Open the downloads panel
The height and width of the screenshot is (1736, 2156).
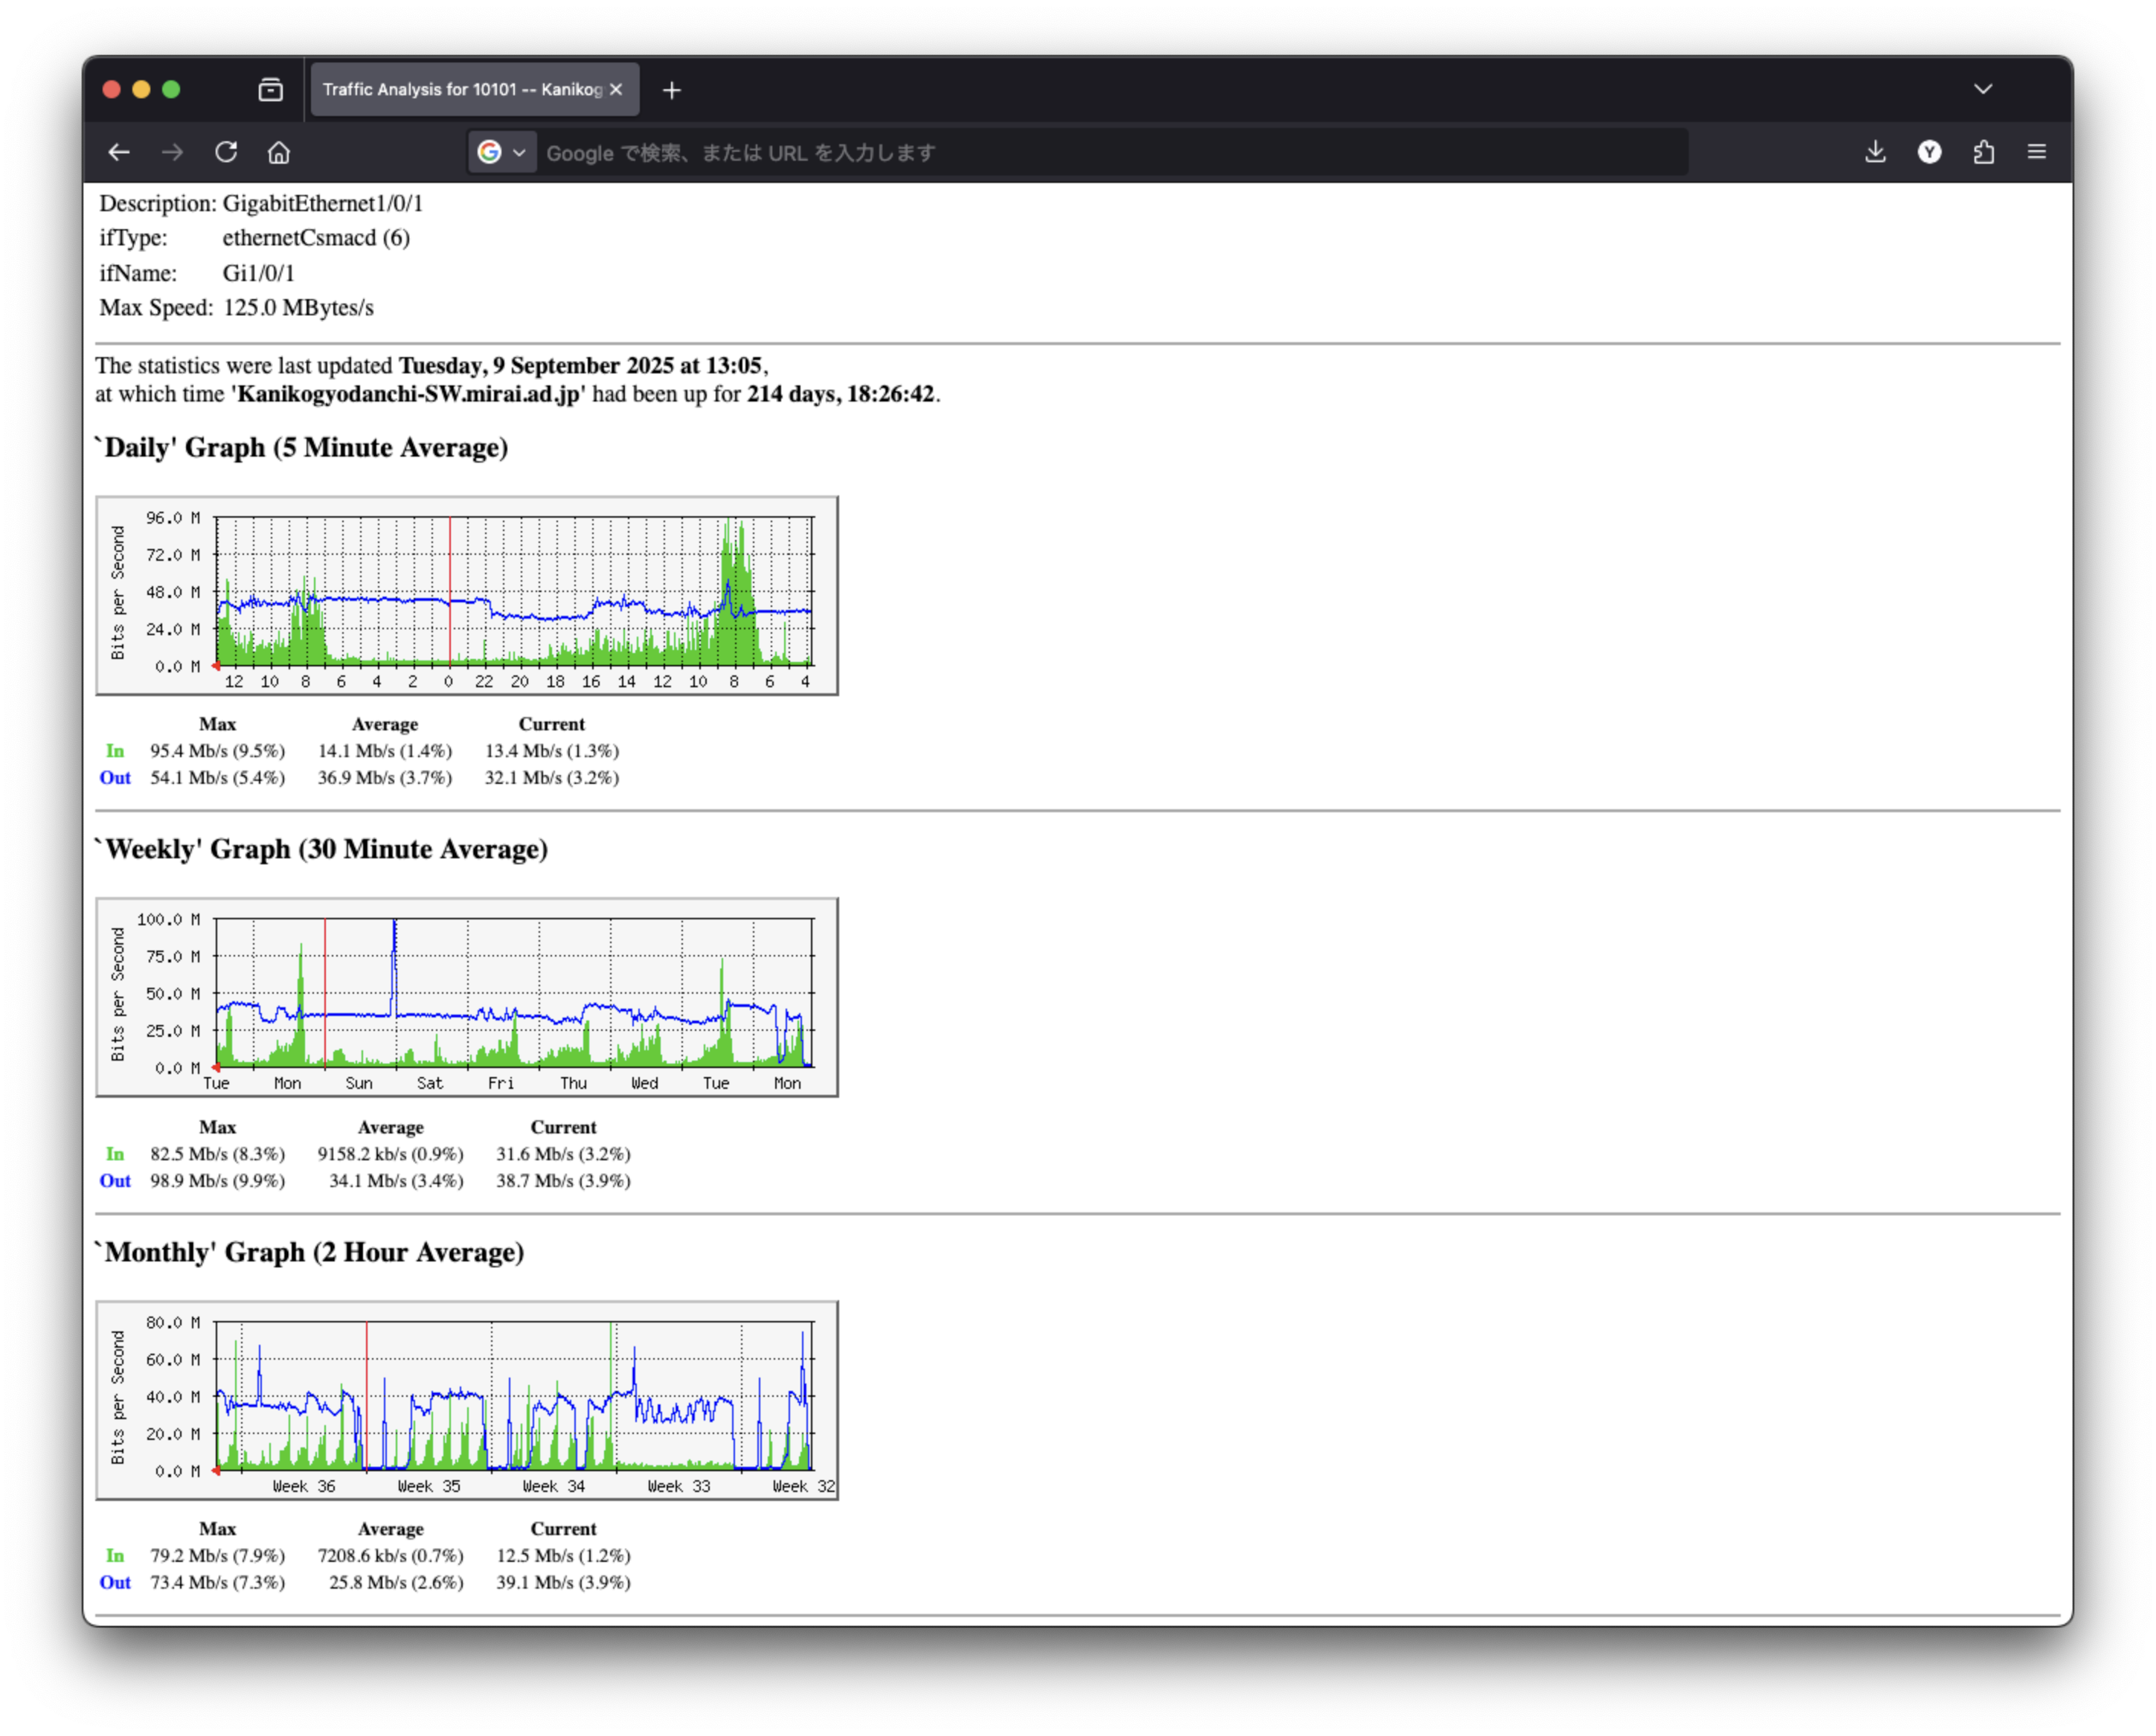[x=1875, y=152]
